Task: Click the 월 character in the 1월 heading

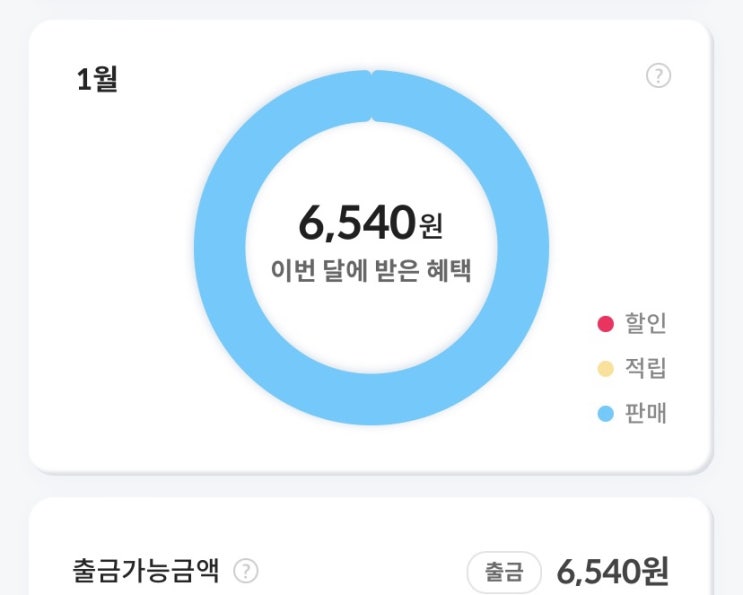Action: [x=105, y=80]
